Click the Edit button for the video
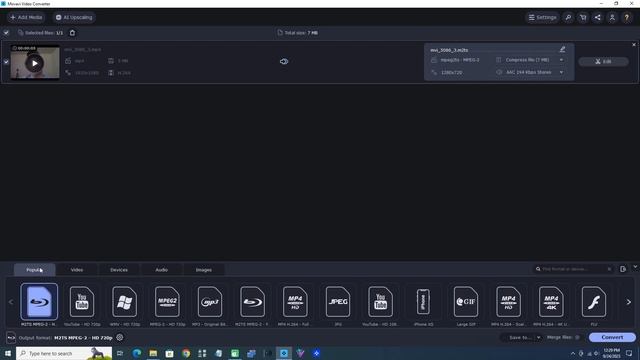 click(x=603, y=62)
